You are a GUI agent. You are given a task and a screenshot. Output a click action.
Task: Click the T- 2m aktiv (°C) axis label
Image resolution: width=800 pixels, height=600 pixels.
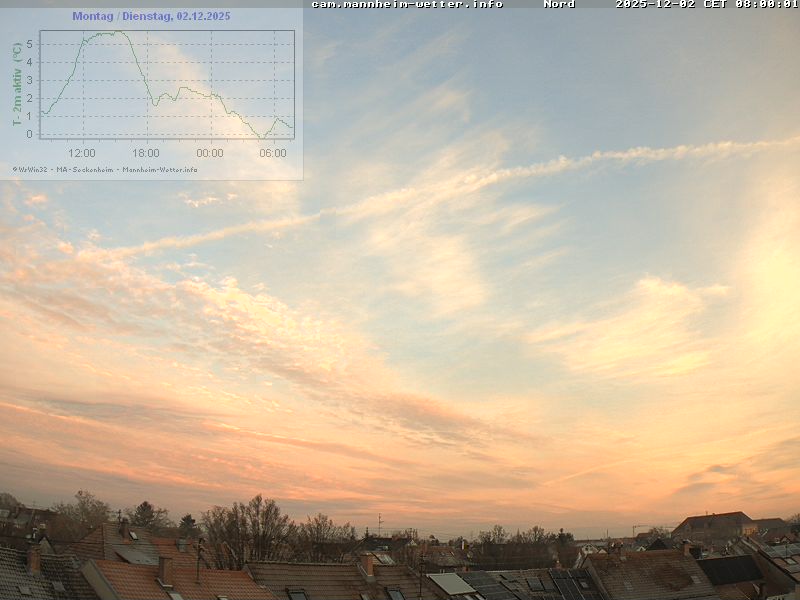pos(17,84)
